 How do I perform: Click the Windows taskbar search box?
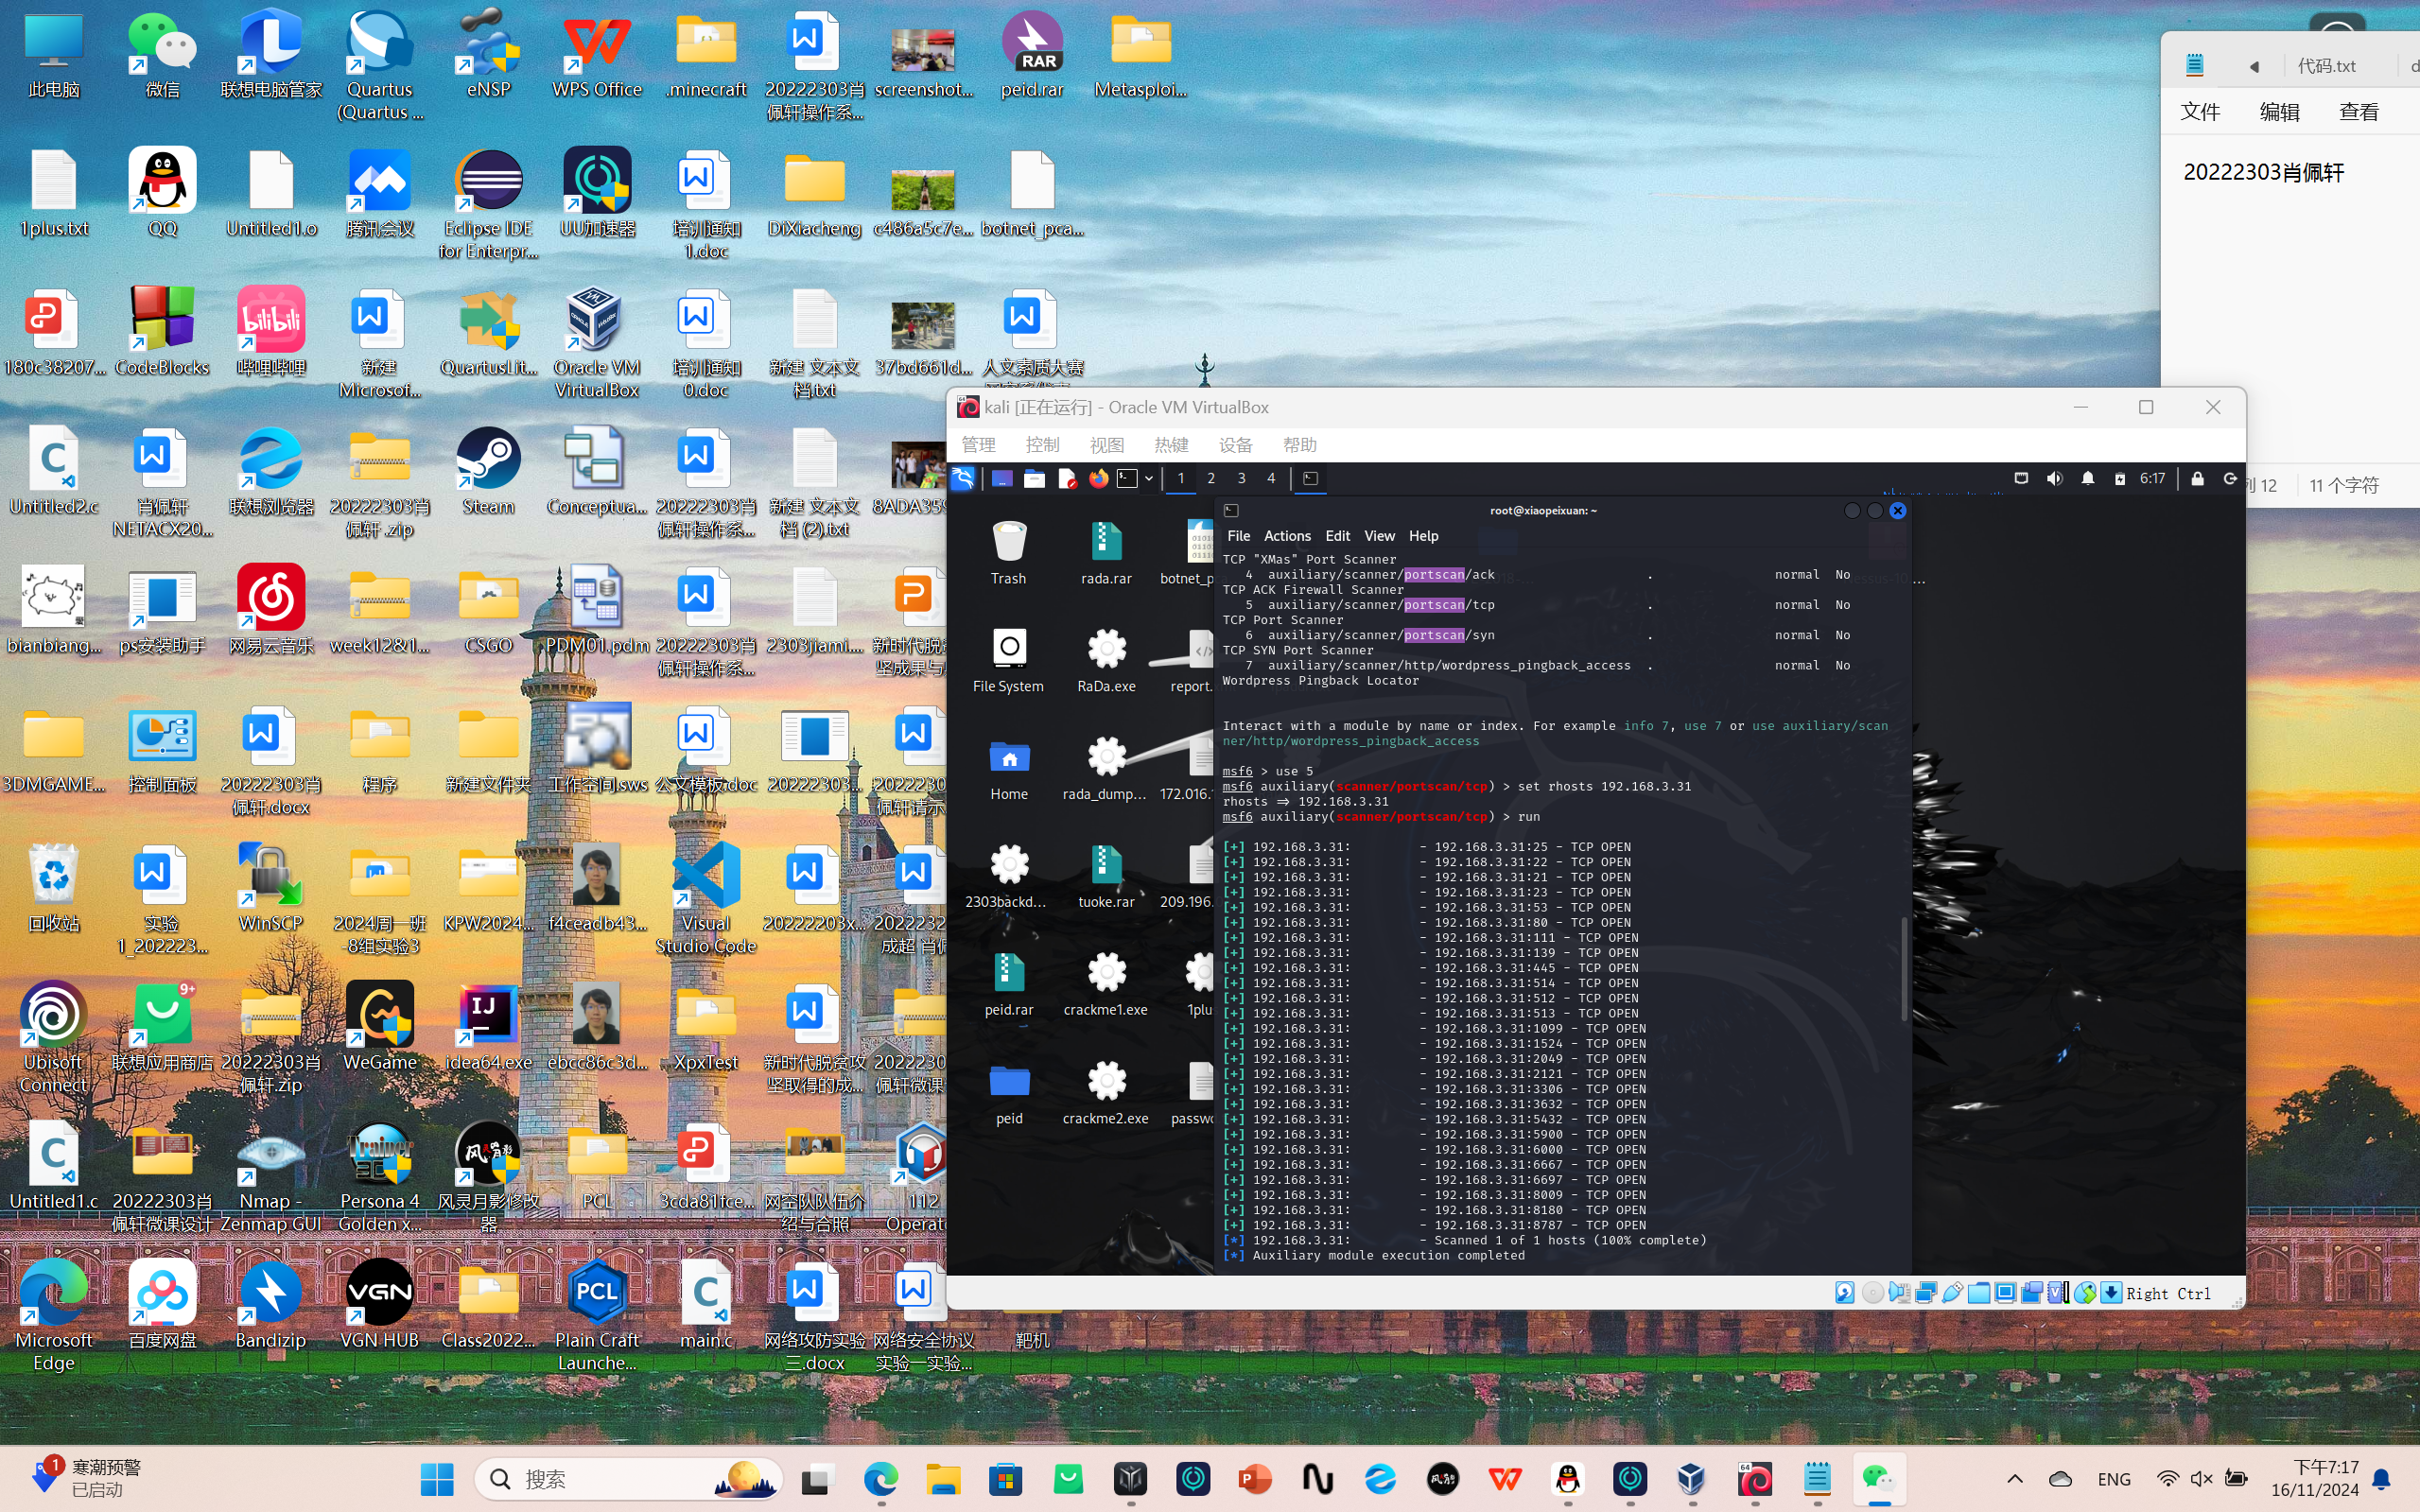[628, 1478]
